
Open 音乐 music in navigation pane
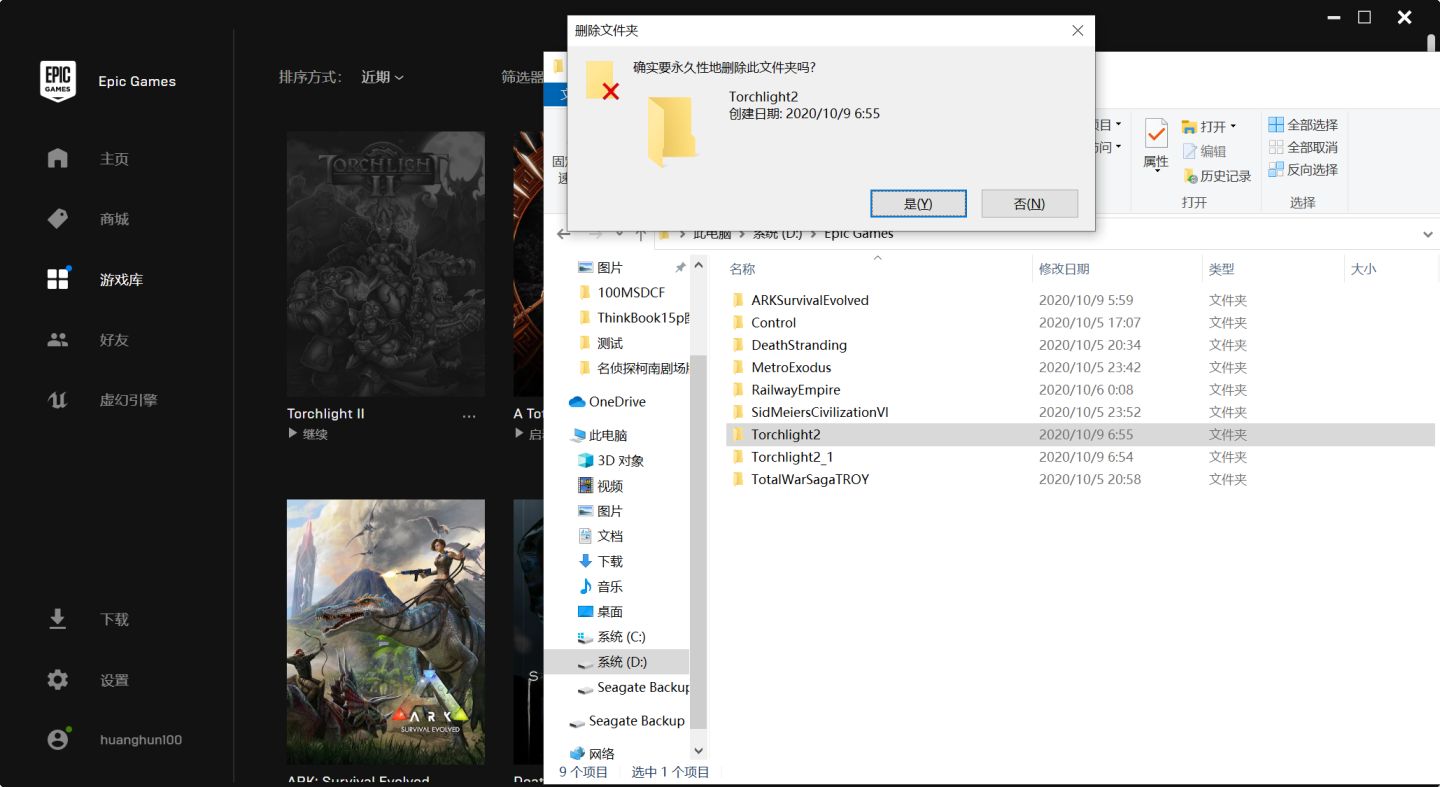coord(610,587)
